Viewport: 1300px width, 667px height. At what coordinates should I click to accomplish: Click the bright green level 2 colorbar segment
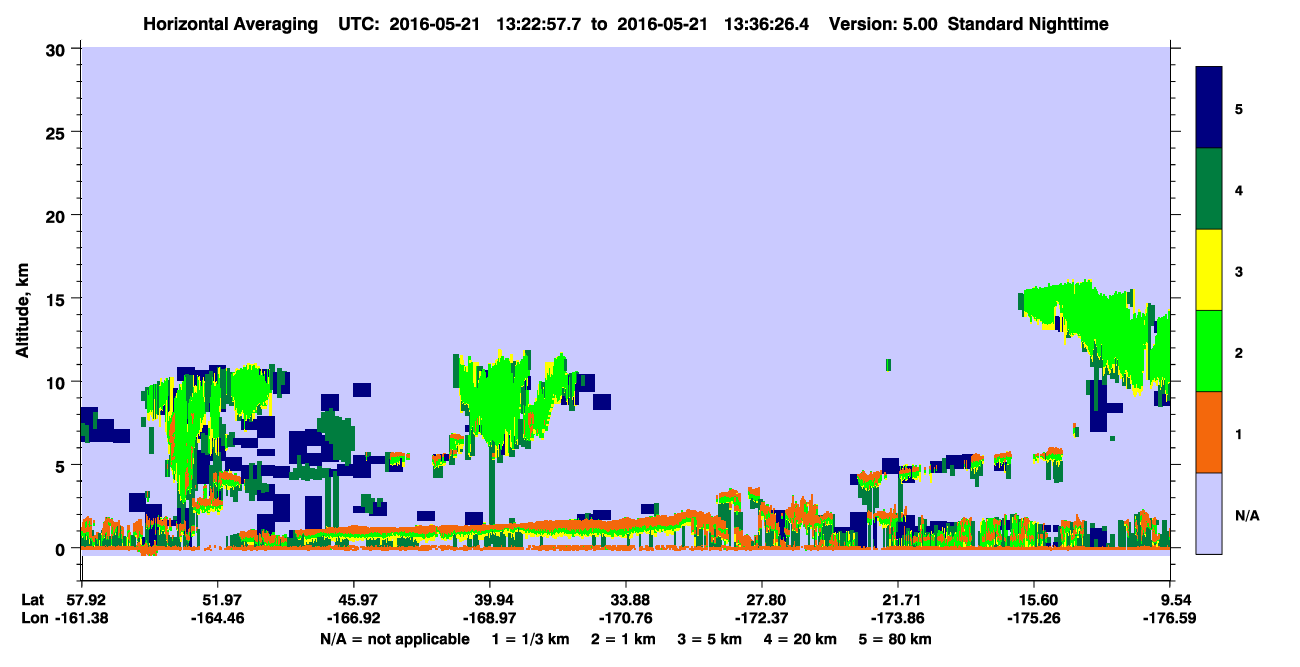1209,350
